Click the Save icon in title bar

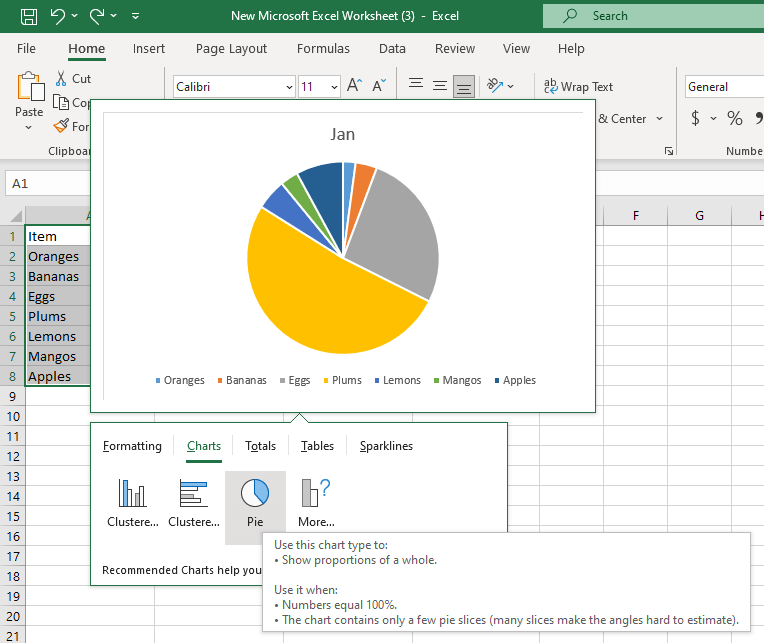tap(29, 16)
